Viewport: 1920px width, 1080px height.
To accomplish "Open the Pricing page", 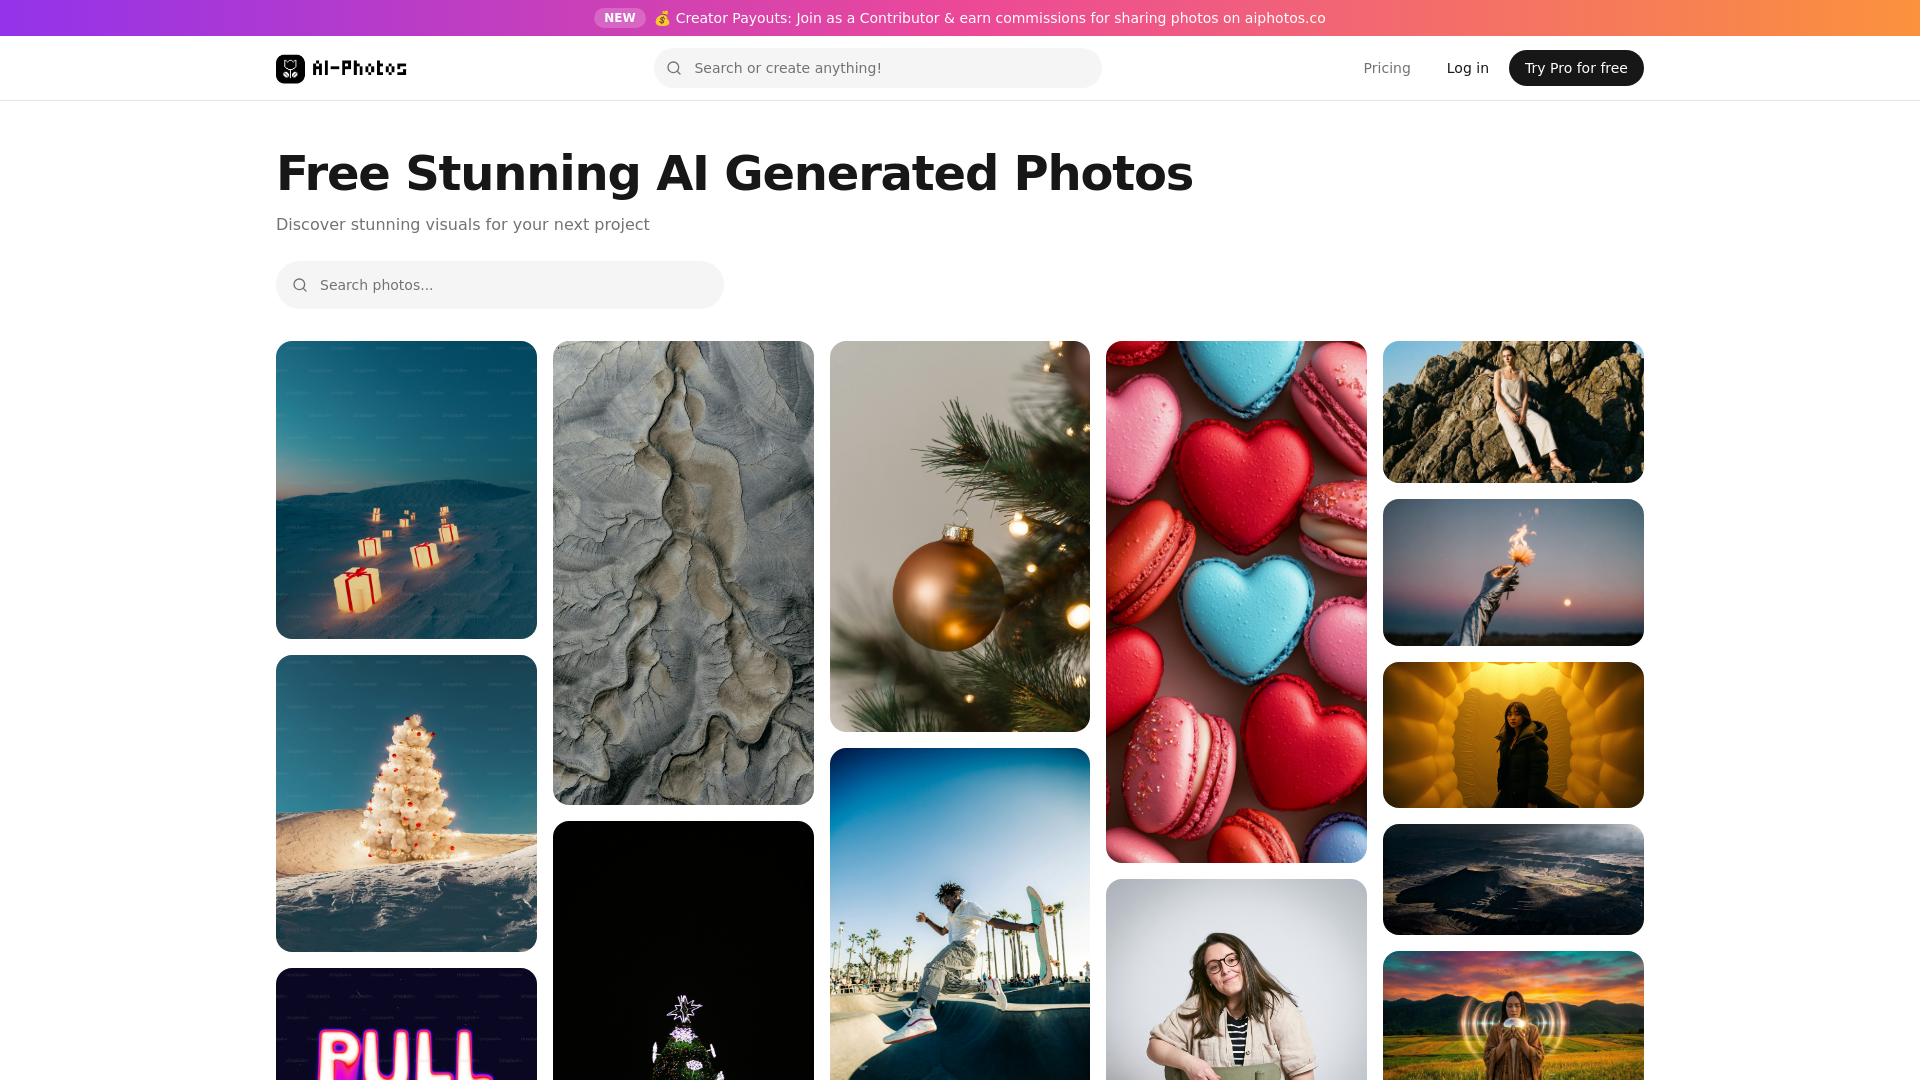I will [1386, 68].
